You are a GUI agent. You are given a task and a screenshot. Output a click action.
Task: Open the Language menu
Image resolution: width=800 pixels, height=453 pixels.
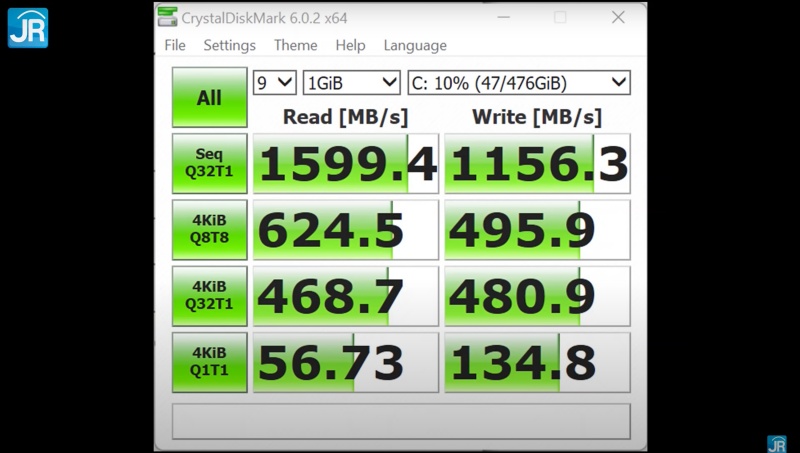pos(415,45)
